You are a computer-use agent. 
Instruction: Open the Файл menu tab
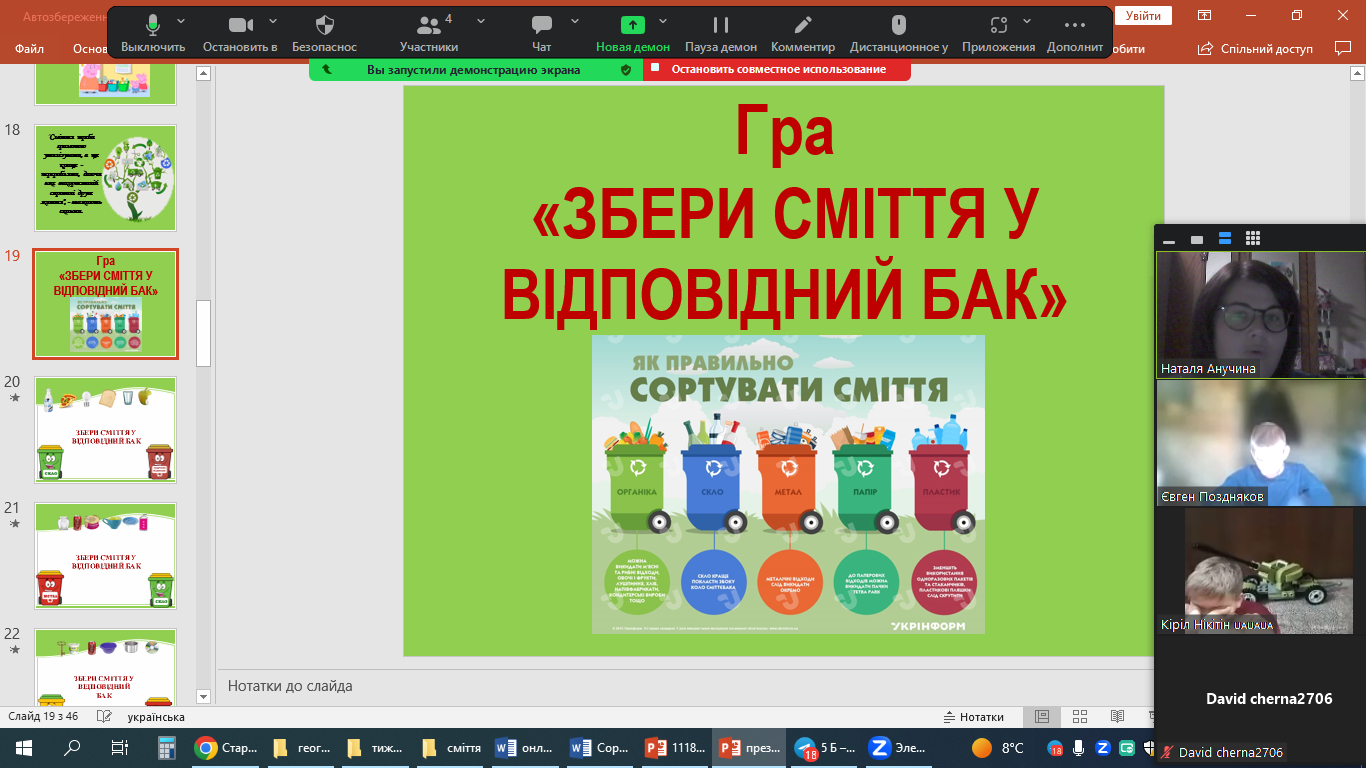pyautogui.click(x=30, y=48)
